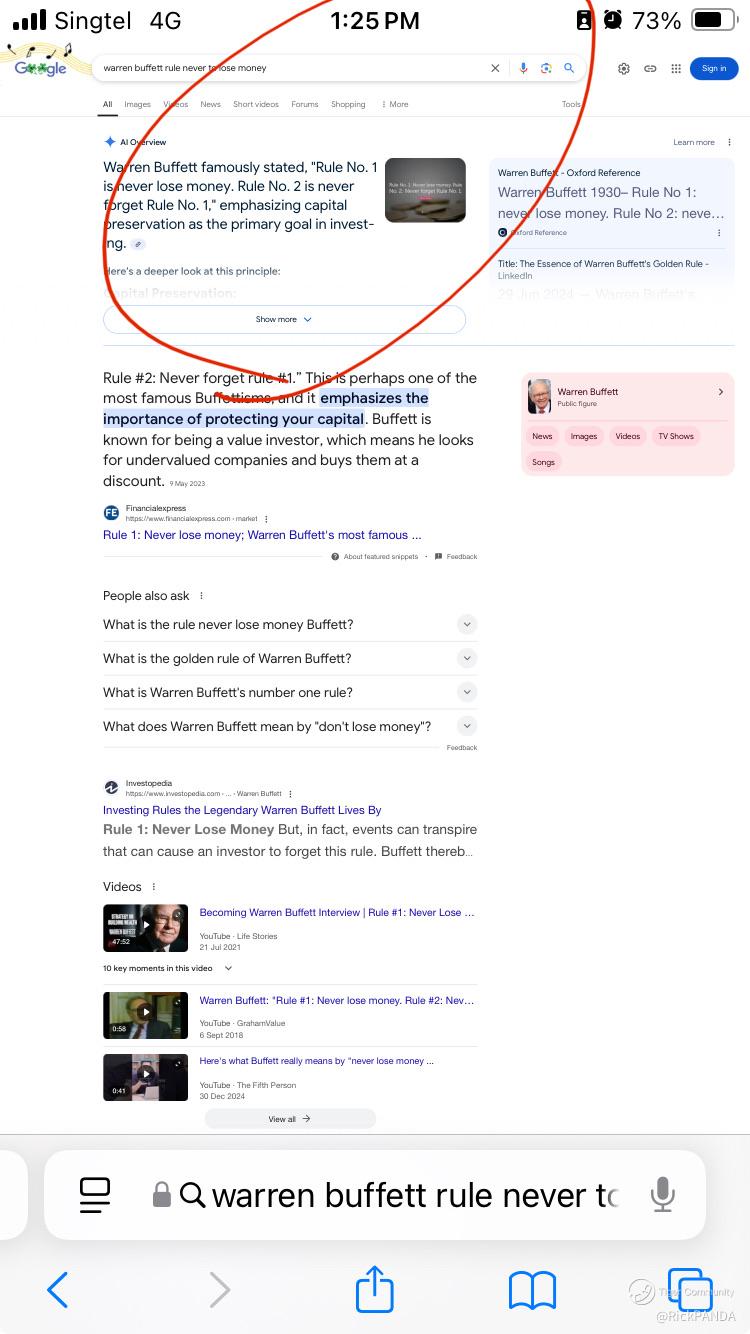Open 'Here's what Buffett really means' video link

(x=317, y=1061)
